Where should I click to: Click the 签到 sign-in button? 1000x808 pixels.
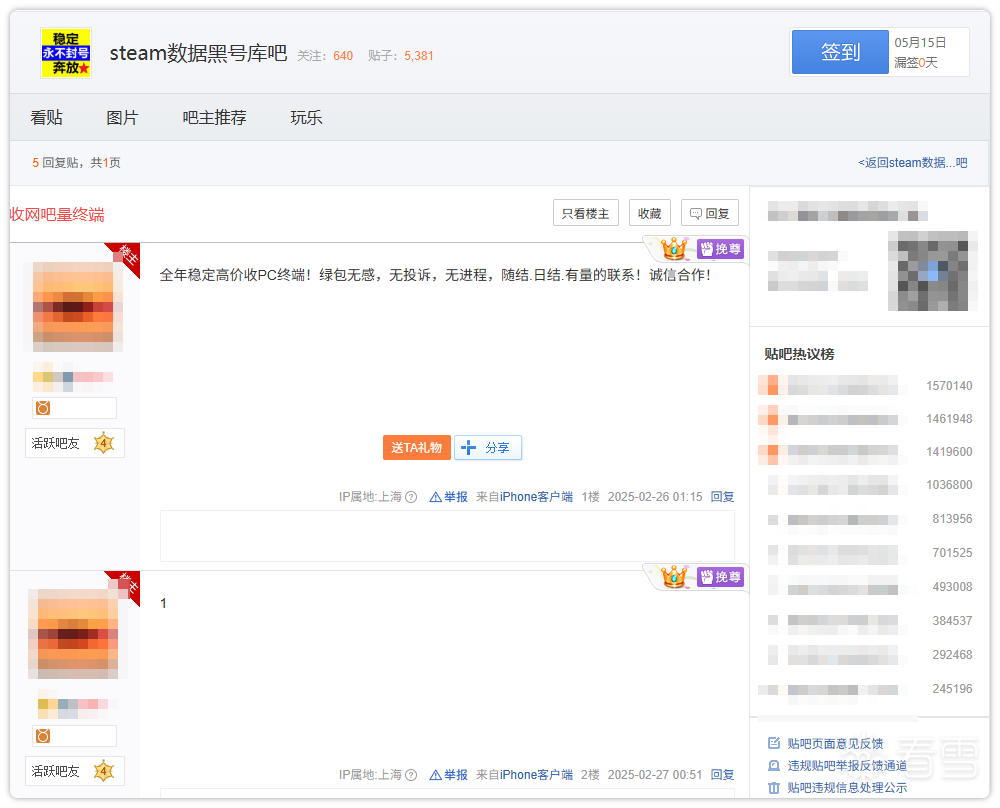tap(840, 52)
